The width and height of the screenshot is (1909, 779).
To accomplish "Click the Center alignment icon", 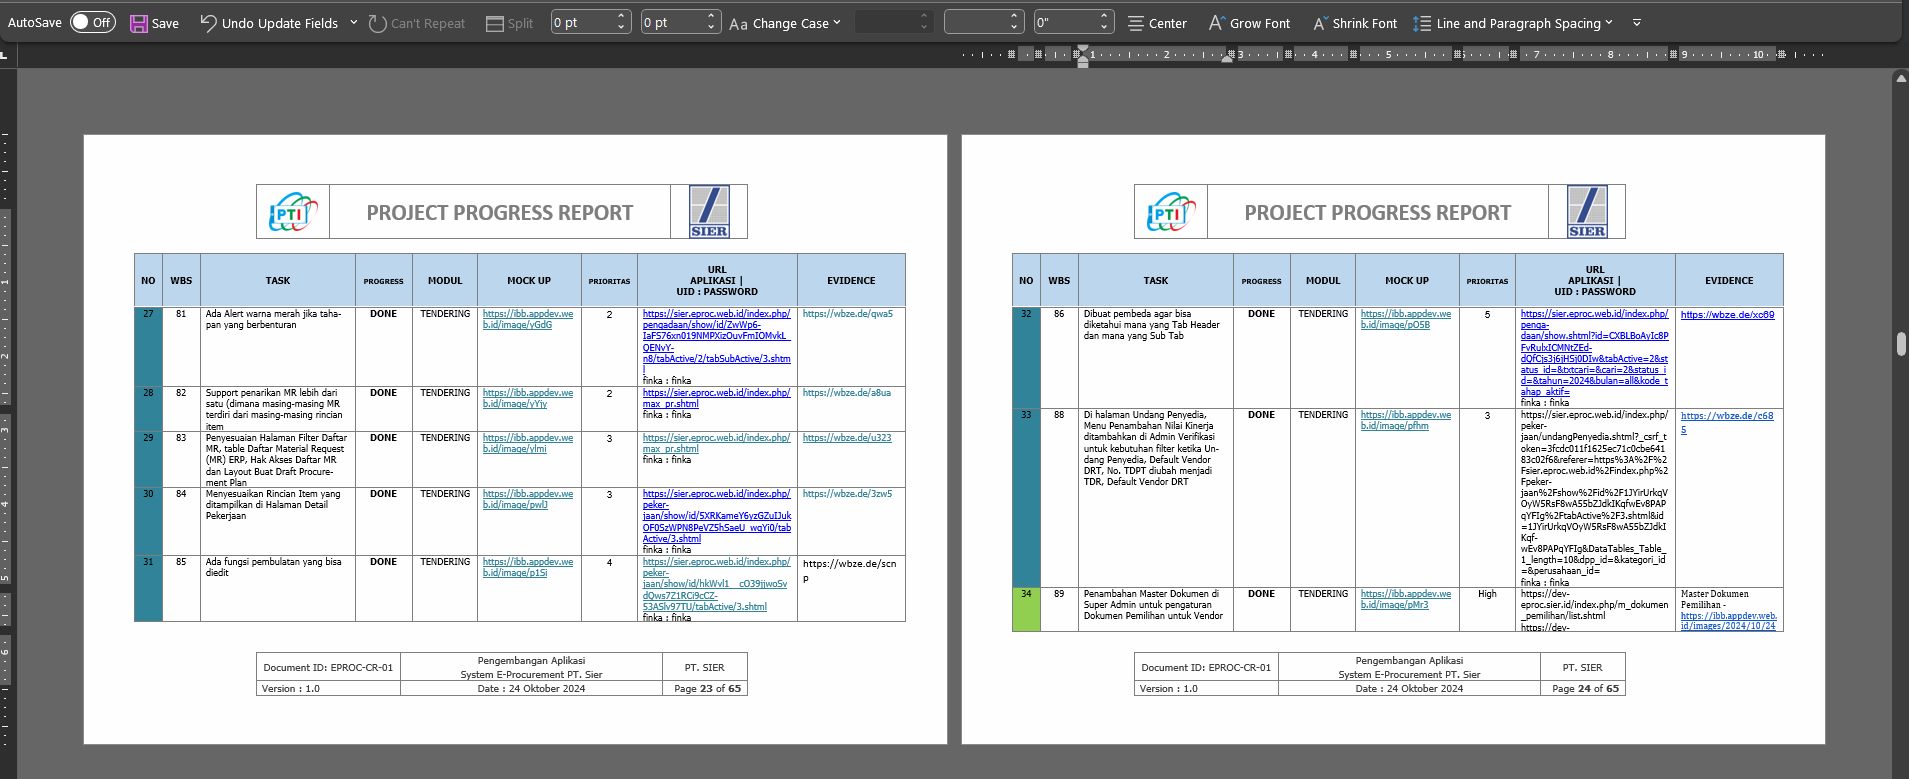I will (1136, 23).
